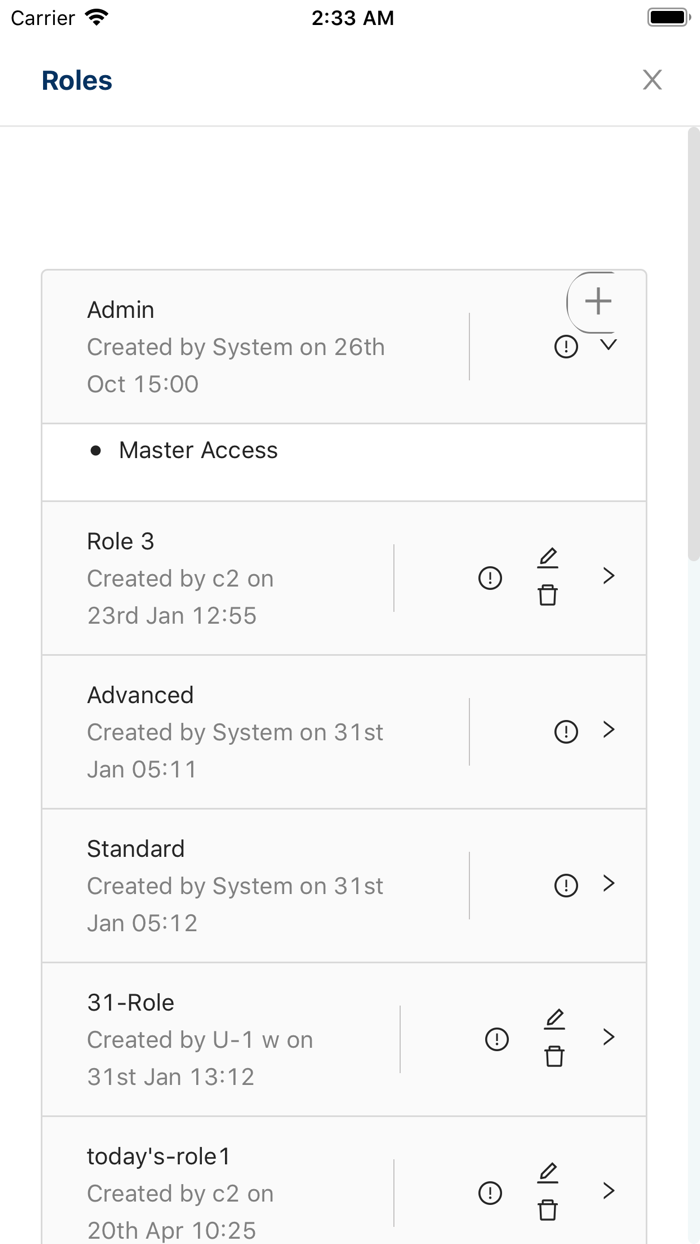Edit the 31-Role using the pencil icon

pos(555,1018)
